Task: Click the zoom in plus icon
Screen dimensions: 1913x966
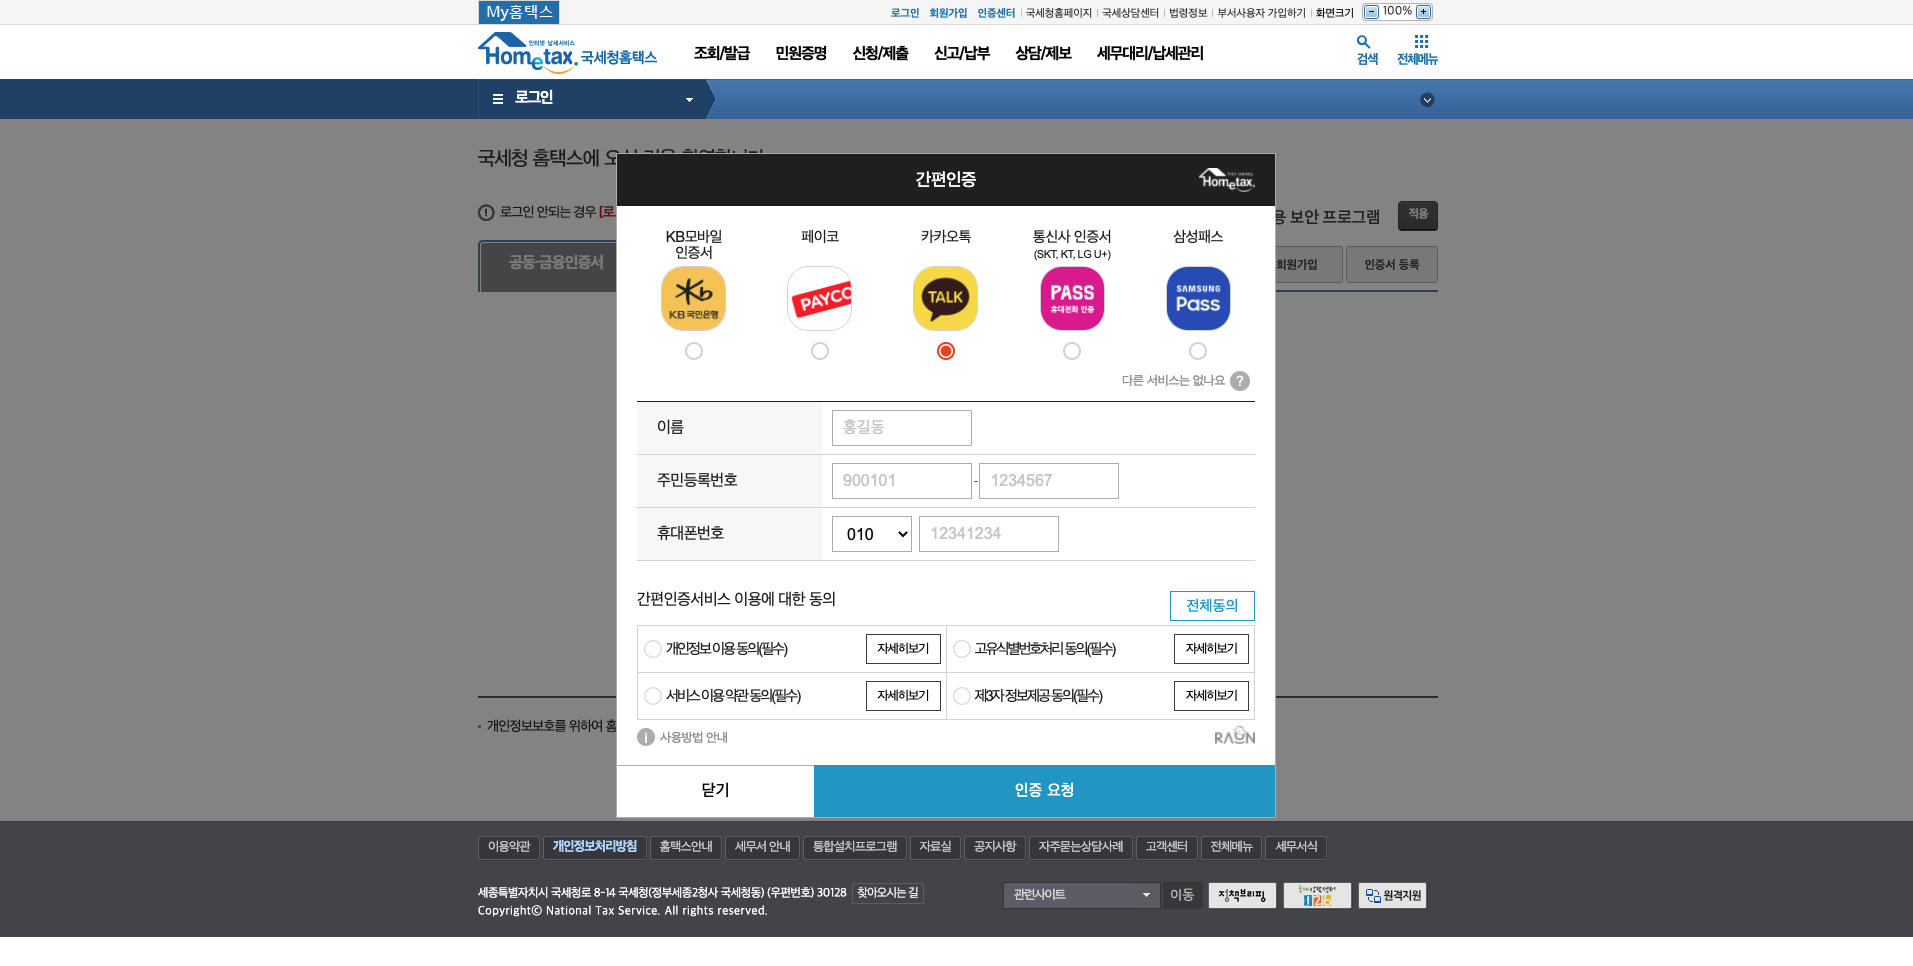Action: tap(1424, 12)
